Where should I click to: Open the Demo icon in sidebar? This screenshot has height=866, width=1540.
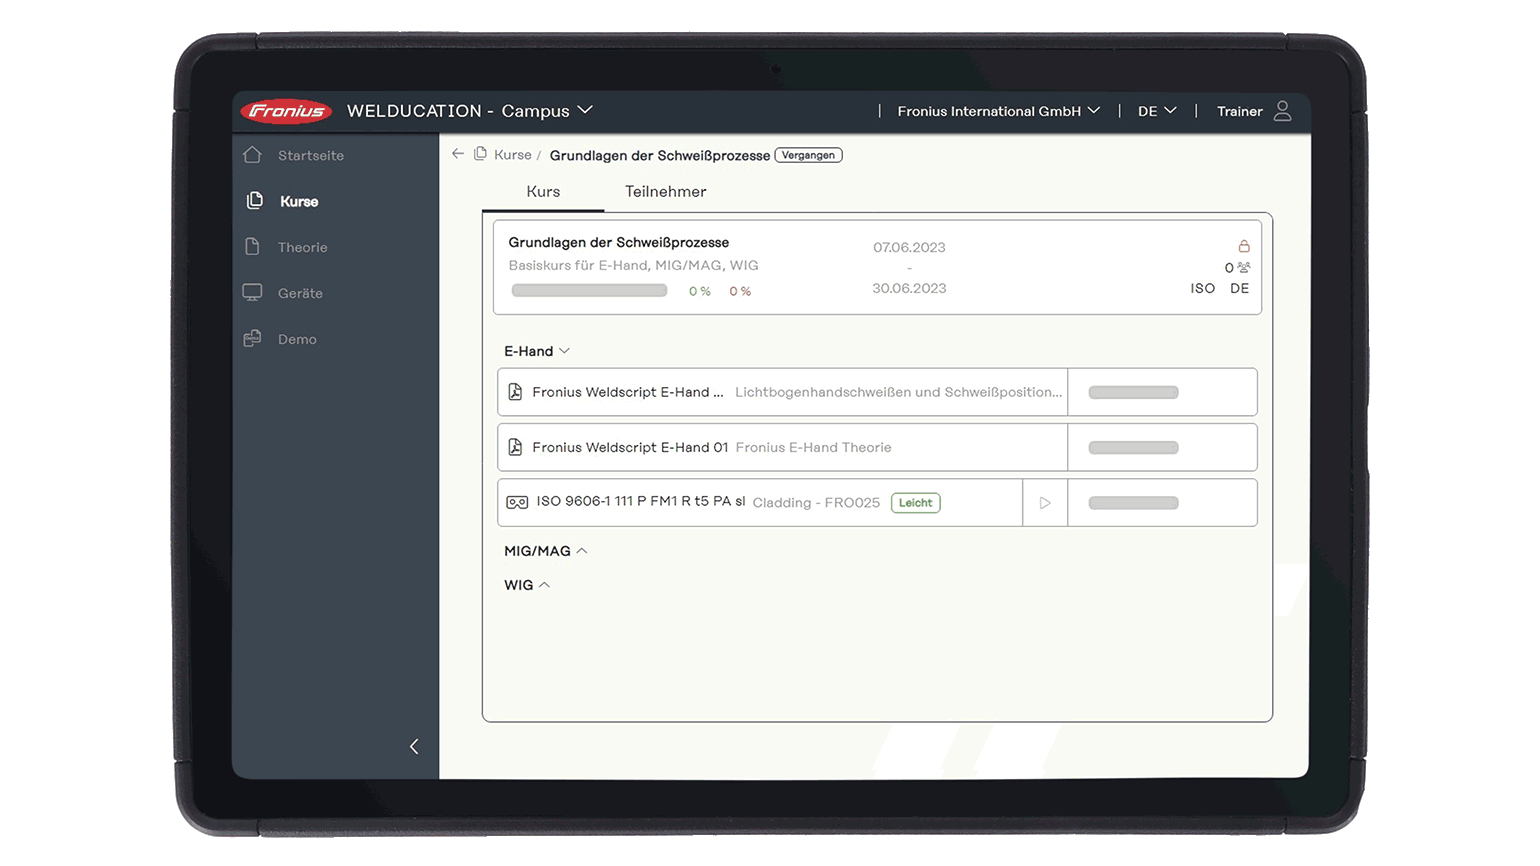(x=252, y=339)
